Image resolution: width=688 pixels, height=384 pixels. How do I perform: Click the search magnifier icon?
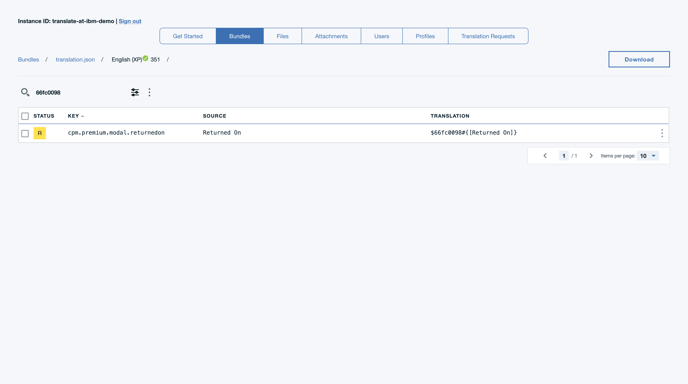coord(25,92)
